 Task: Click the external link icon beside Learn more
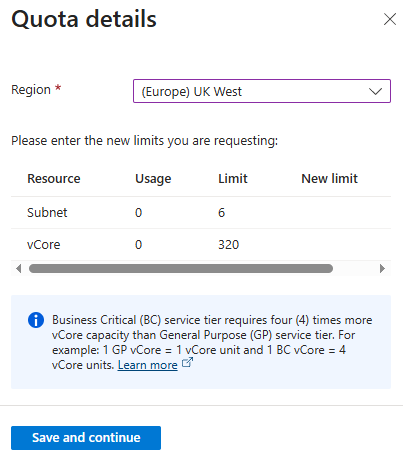point(187,362)
